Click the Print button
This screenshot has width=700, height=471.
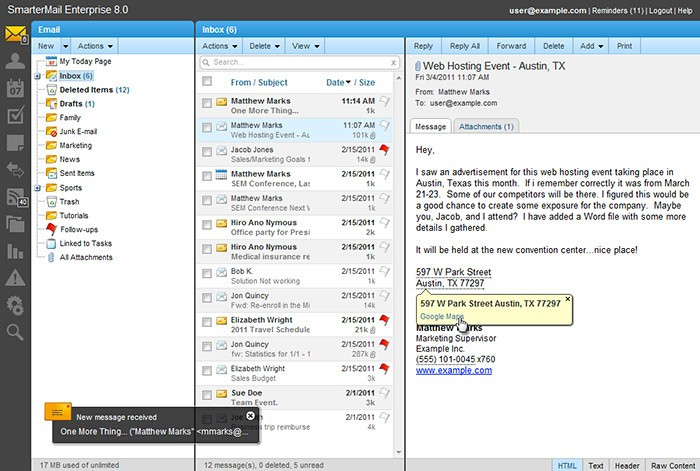coord(624,46)
